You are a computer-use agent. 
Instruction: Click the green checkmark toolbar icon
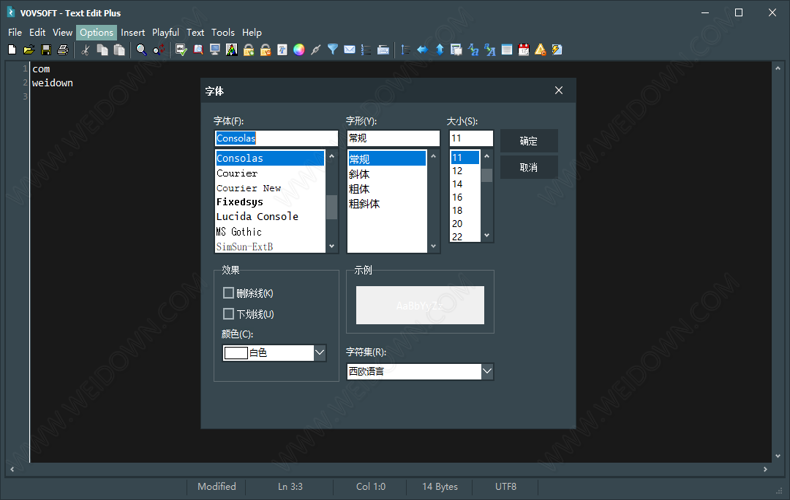coord(181,49)
